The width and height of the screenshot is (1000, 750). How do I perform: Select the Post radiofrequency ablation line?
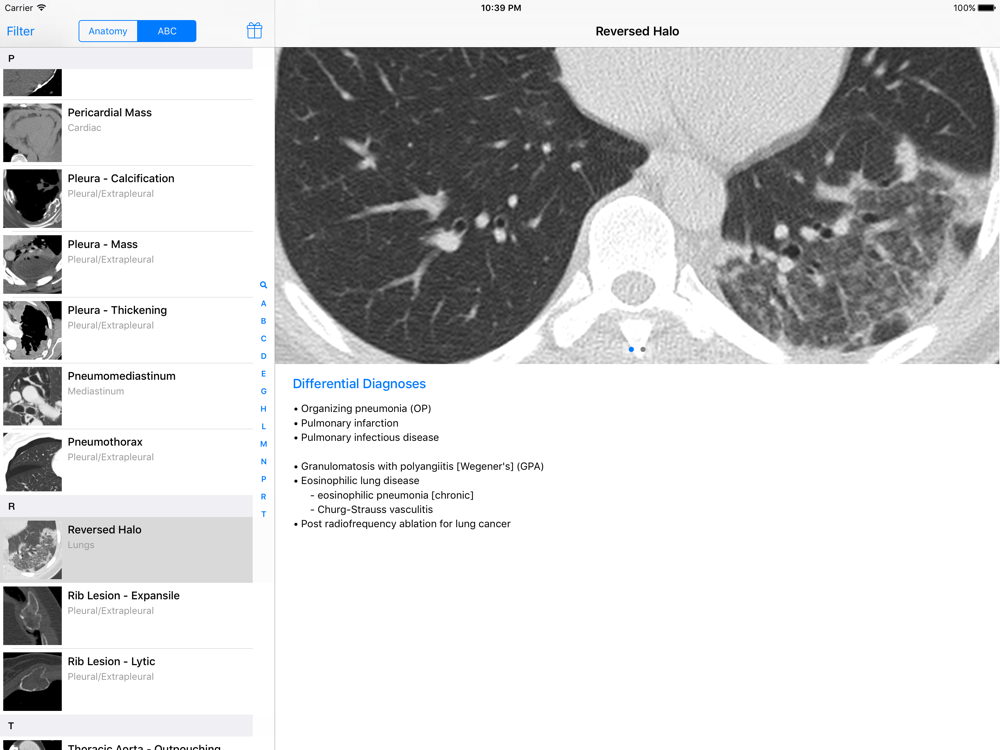tap(402, 524)
